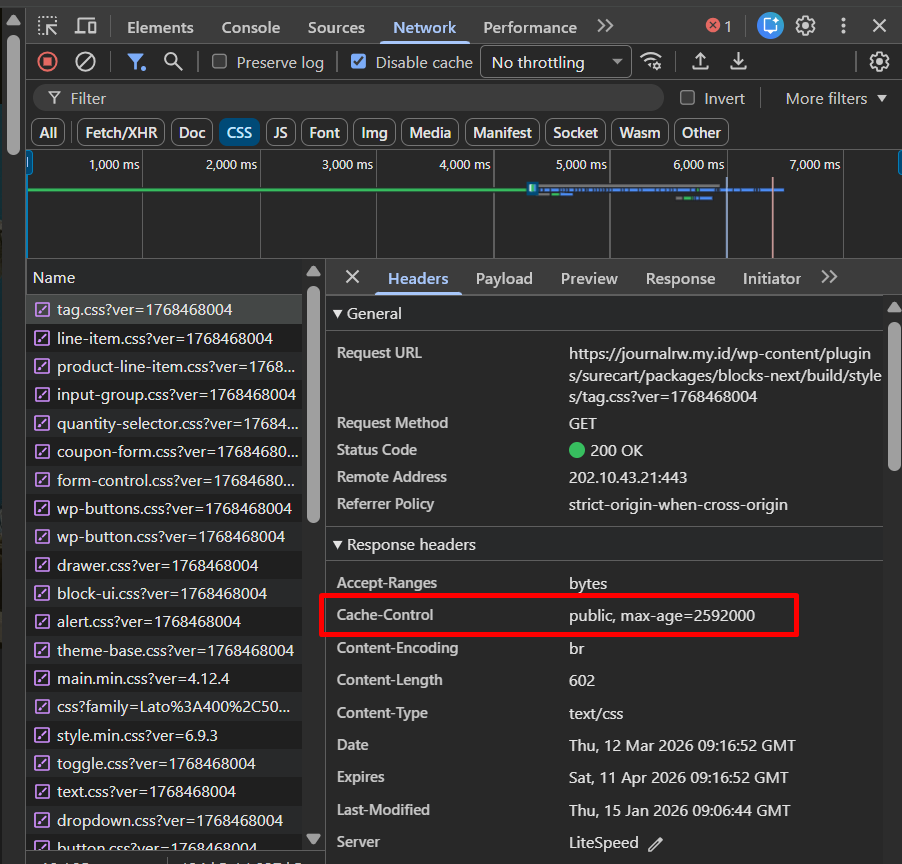Open the network search magnifier
The image size is (902, 864).
(x=173, y=62)
